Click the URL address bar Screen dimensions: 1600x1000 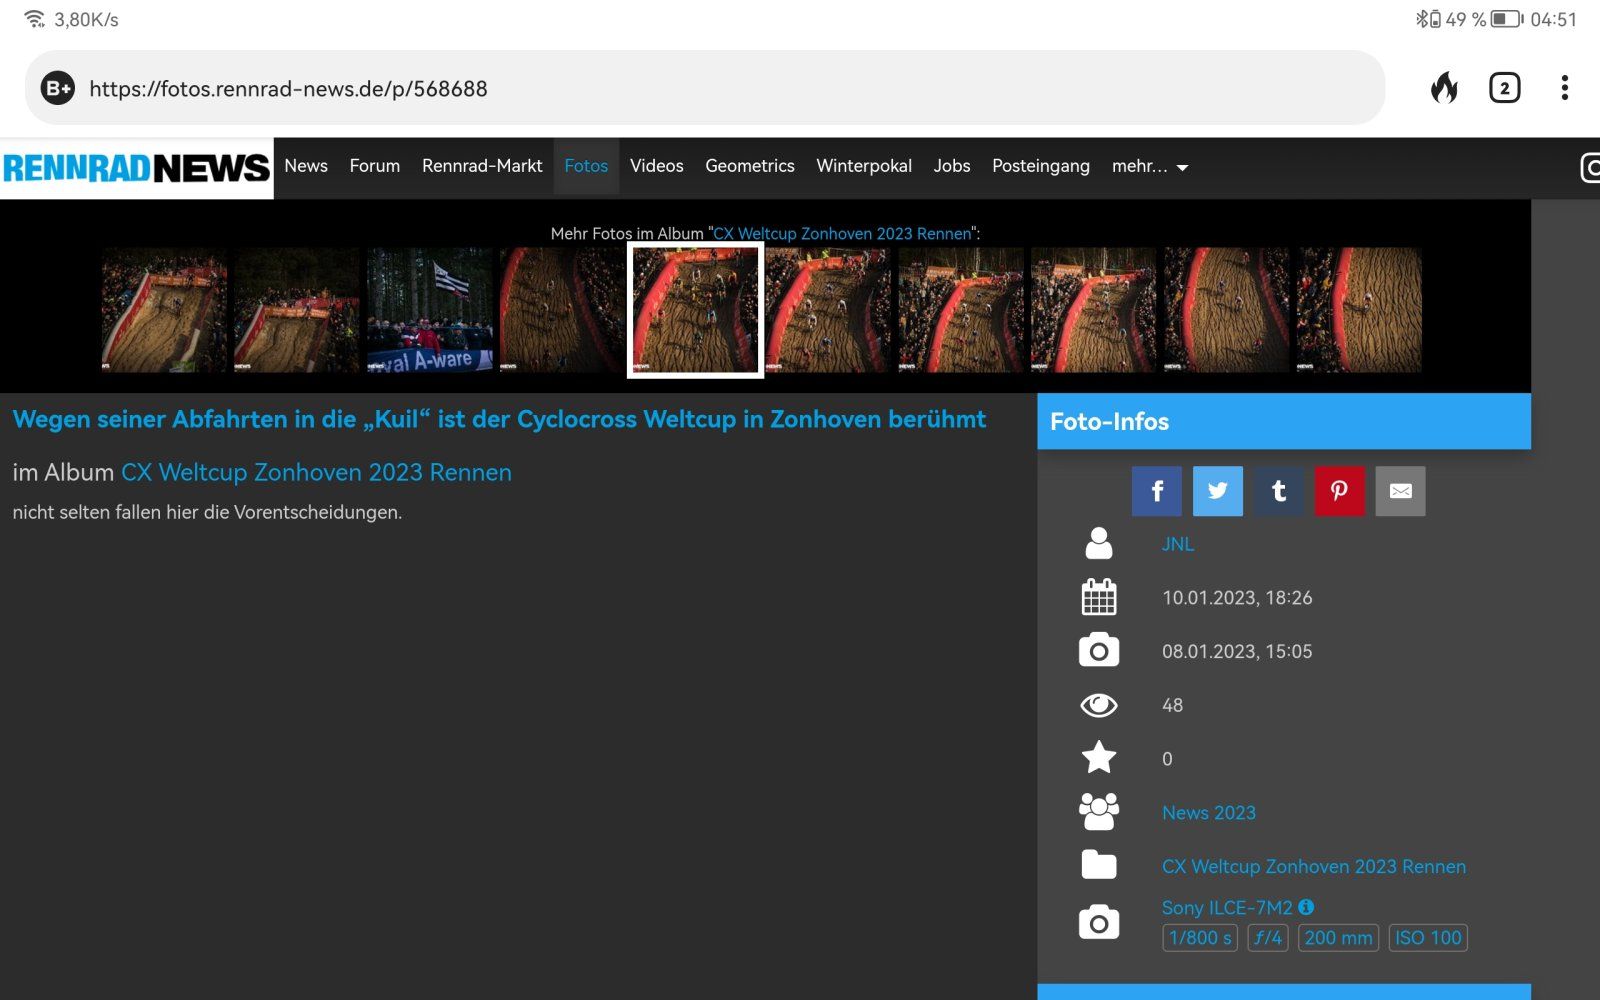point(700,89)
